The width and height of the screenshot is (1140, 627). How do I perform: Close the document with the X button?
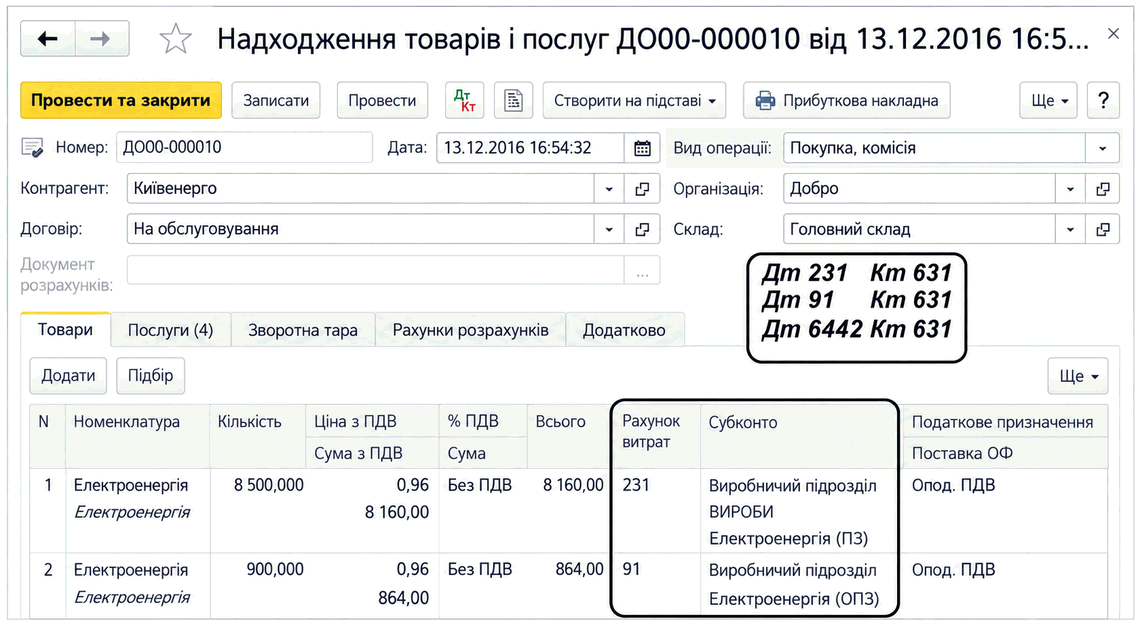(x=1113, y=33)
